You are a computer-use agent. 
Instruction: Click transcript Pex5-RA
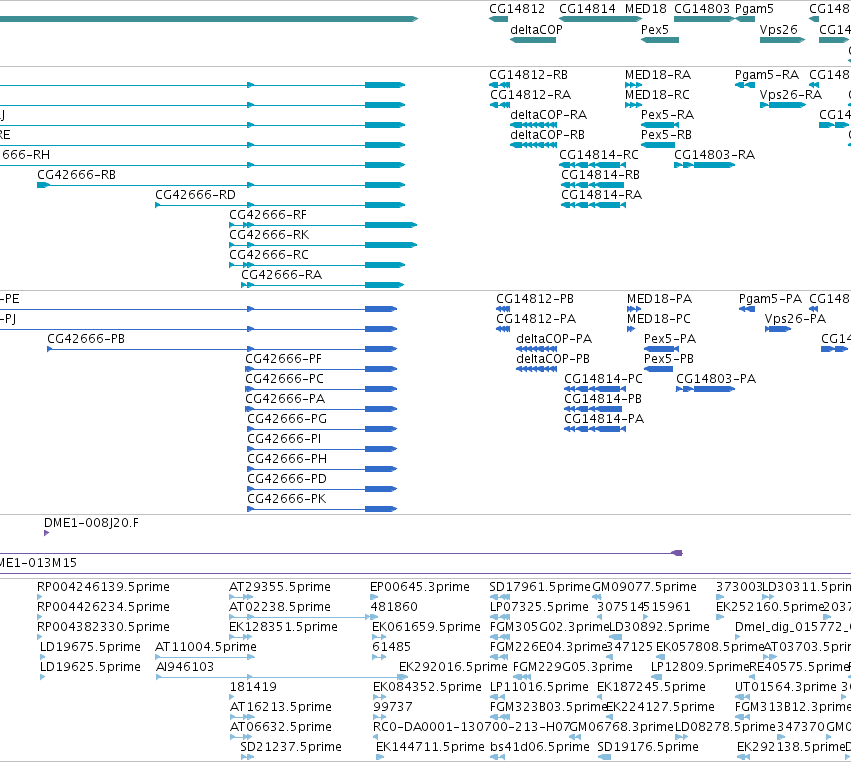(x=667, y=115)
